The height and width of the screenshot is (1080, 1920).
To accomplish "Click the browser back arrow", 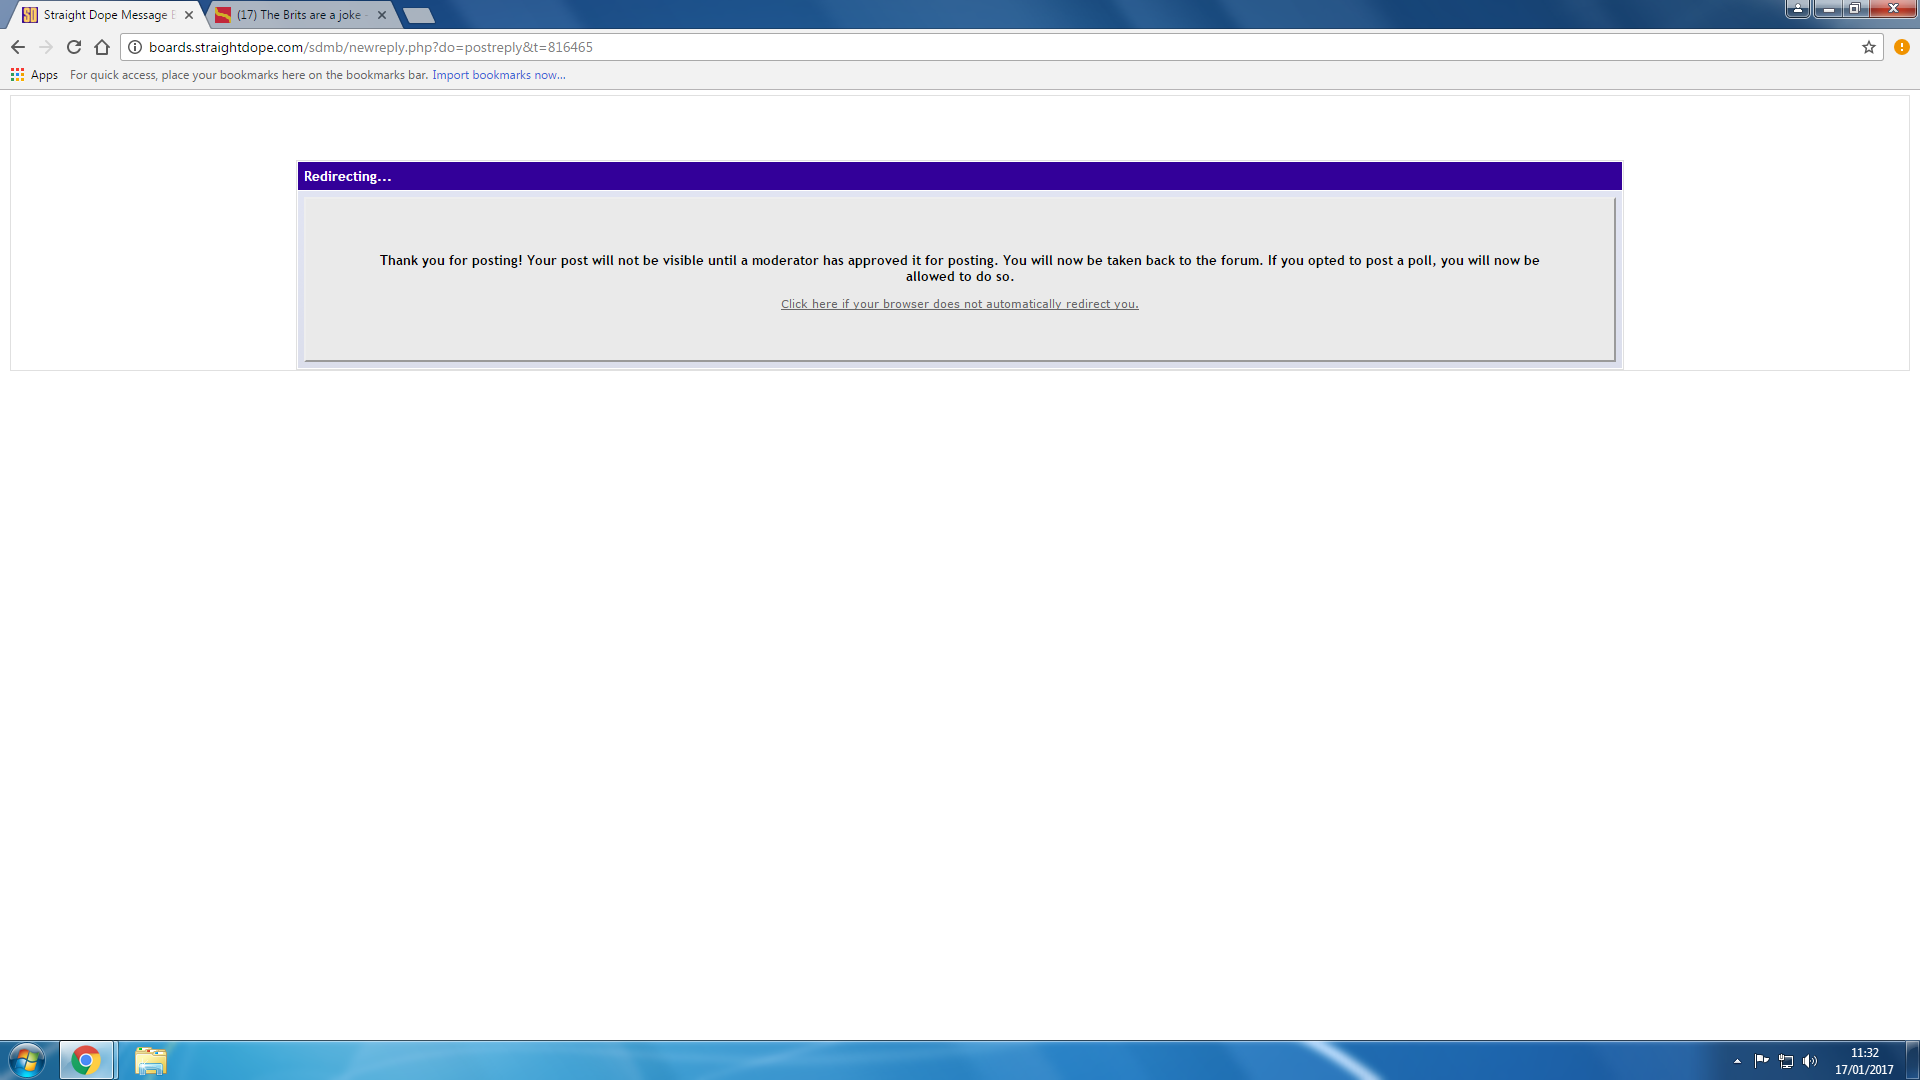I will click(x=18, y=47).
